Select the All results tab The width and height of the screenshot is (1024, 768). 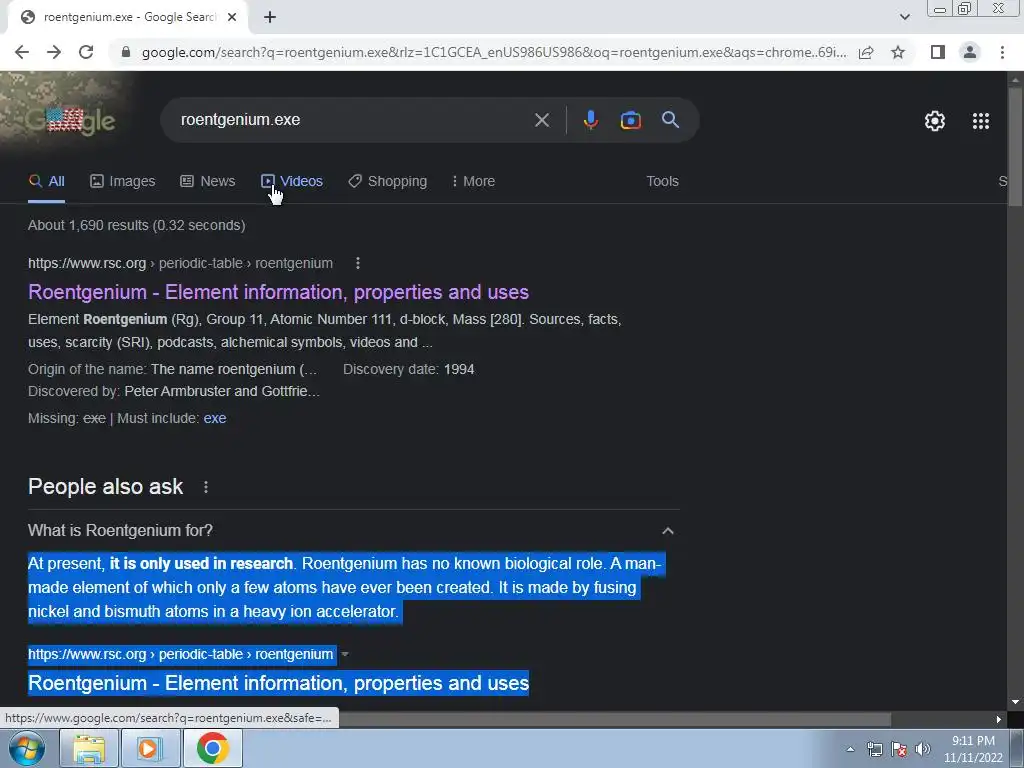(46, 181)
